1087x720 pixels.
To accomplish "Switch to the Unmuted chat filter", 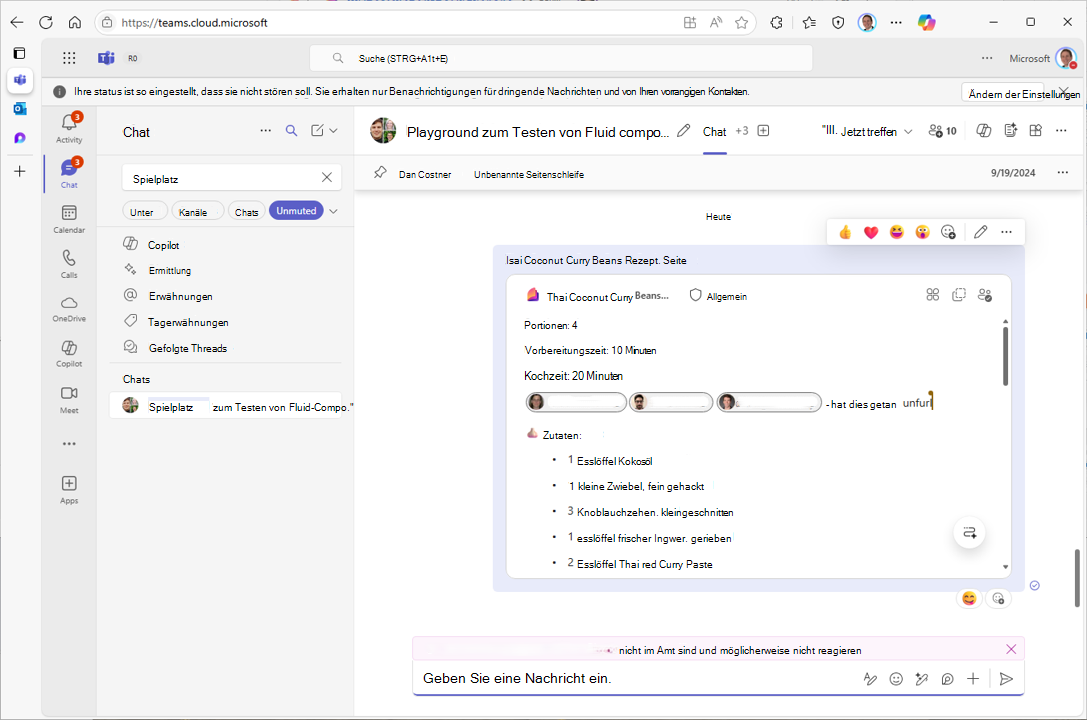I will click(295, 210).
